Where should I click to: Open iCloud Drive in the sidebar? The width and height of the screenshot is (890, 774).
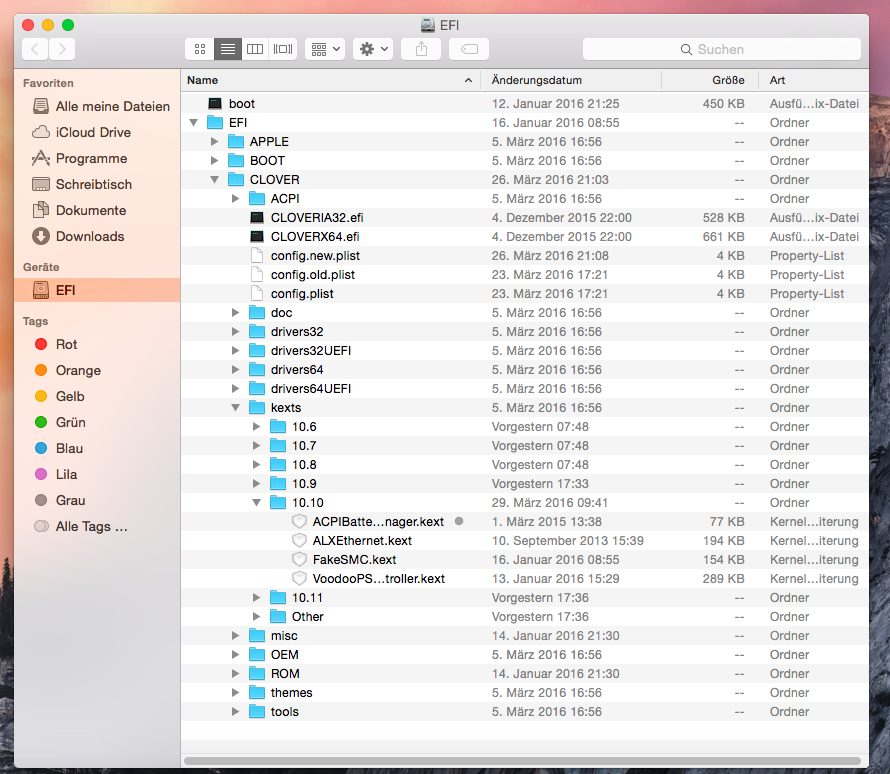(x=81, y=132)
